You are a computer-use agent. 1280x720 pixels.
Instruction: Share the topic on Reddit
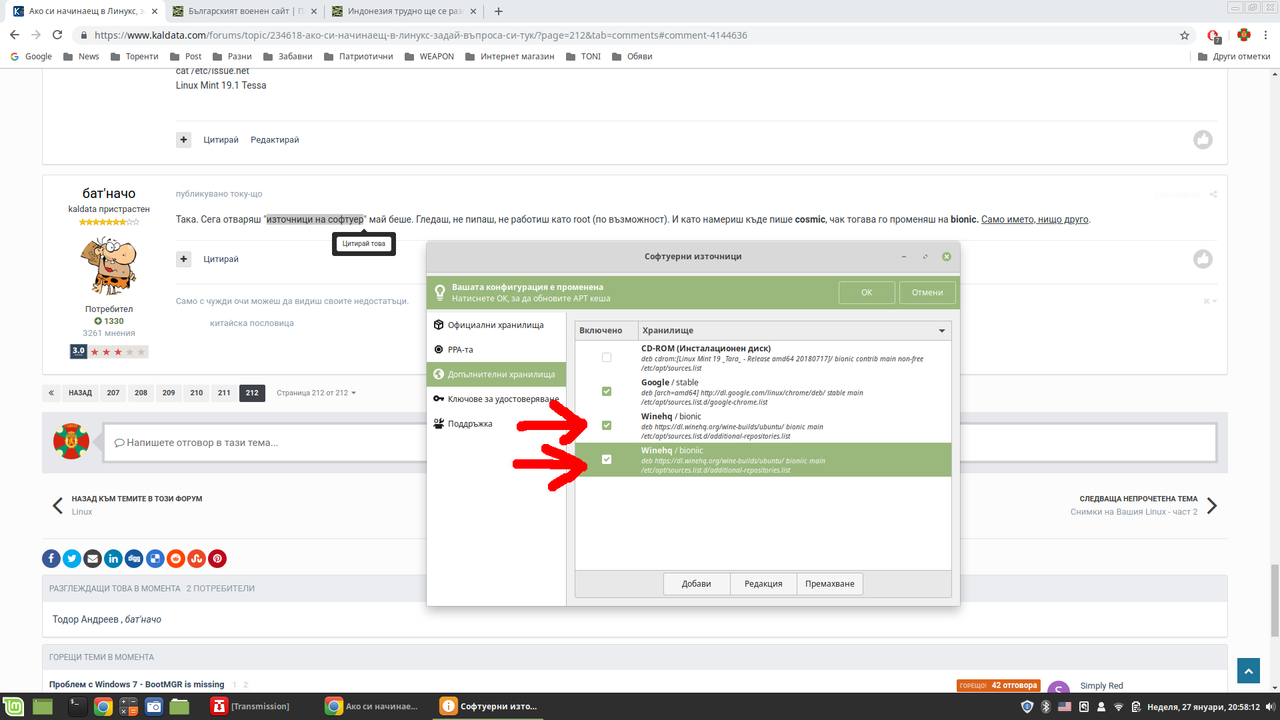pyautogui.click(x=176, y=558)
